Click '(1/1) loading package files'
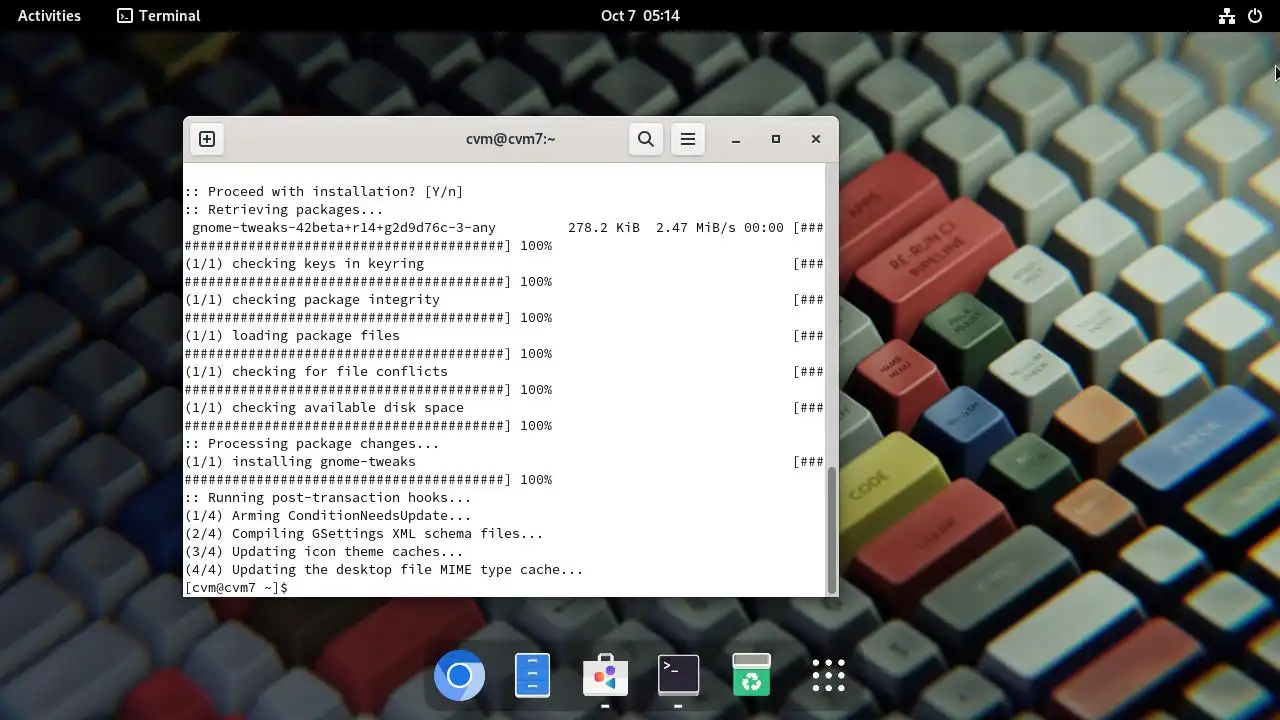This screenshot has width=1280, height=720. click(x=292, y=335)
